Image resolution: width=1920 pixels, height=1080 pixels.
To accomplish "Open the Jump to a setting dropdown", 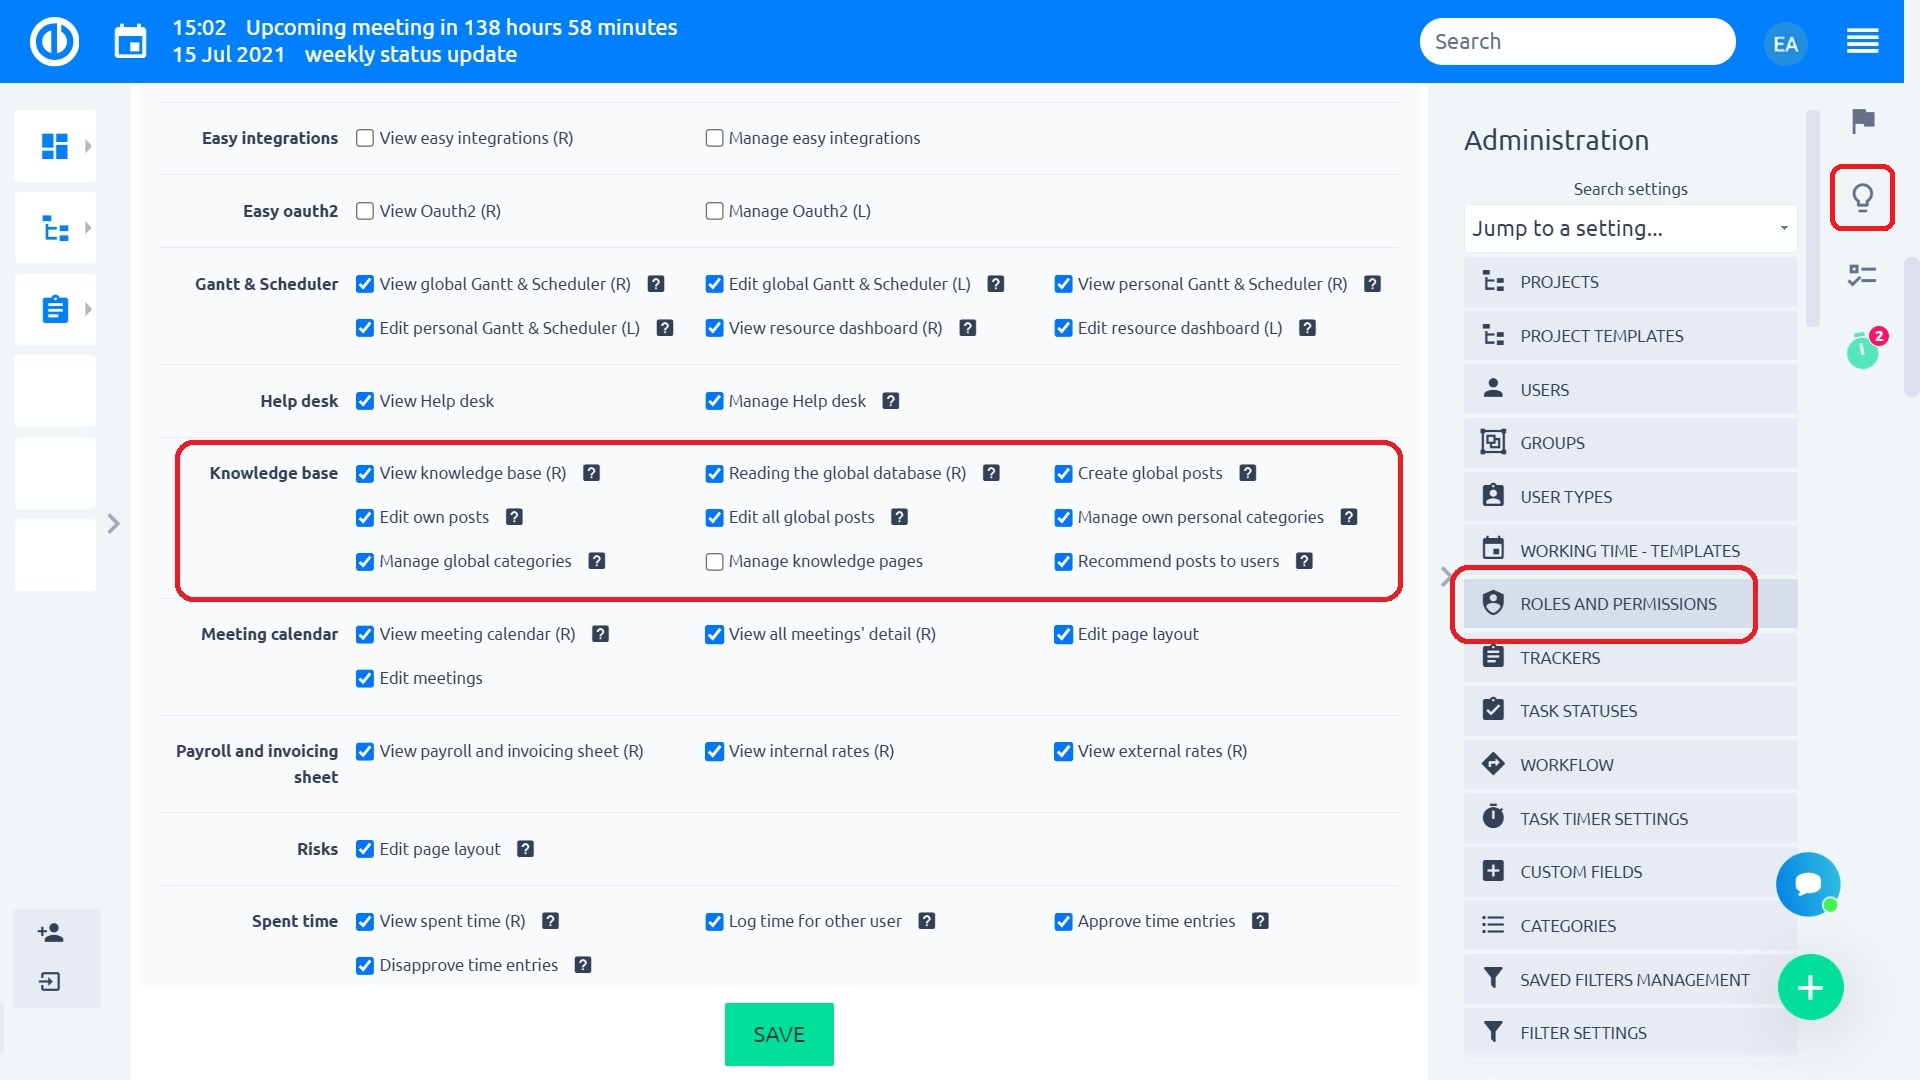I will tap(1630, 229).
